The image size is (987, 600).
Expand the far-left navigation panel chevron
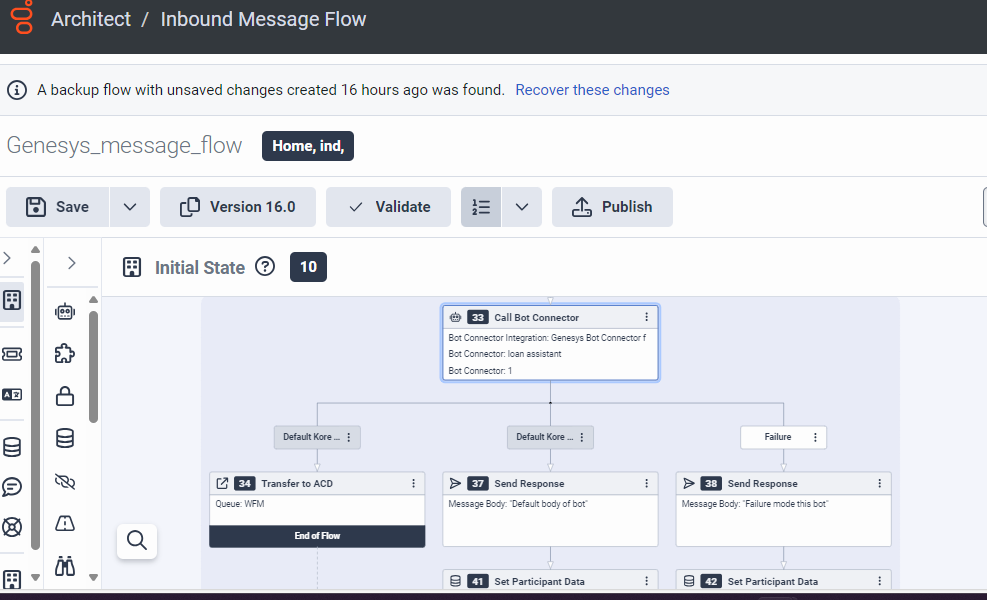8,258
